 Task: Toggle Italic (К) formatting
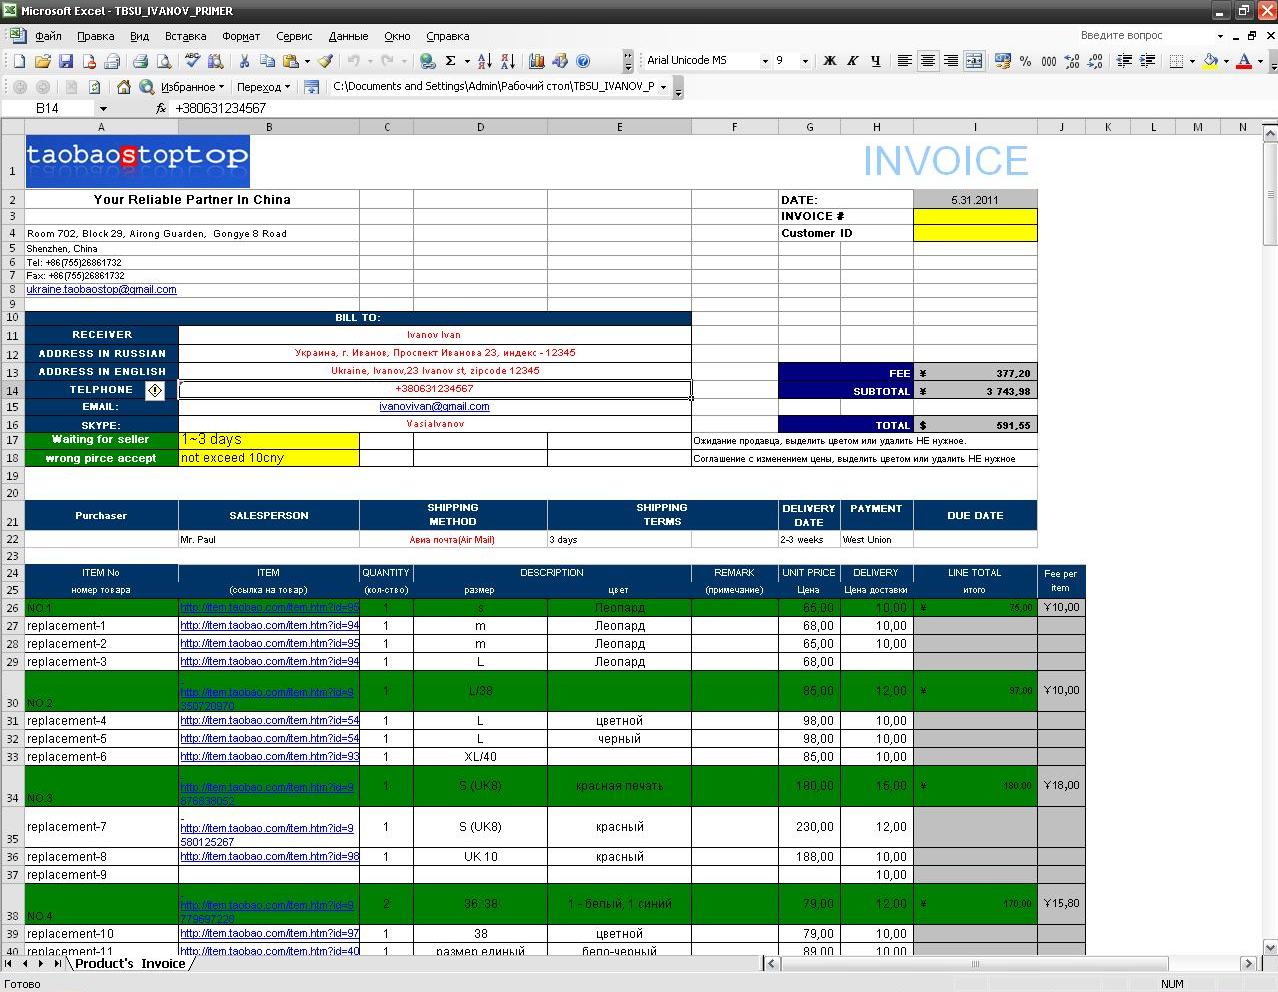(x=852, y=61)
